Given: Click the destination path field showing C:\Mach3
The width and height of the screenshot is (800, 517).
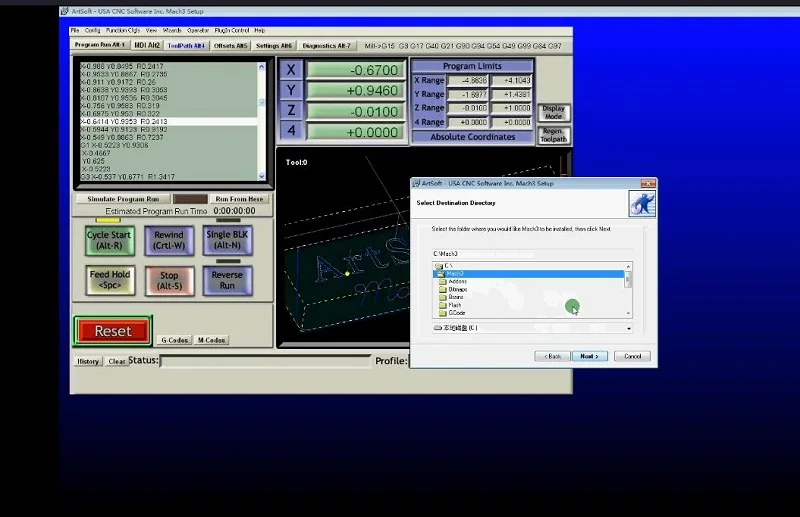Looking at the screenshot, I should click(532, 254).
